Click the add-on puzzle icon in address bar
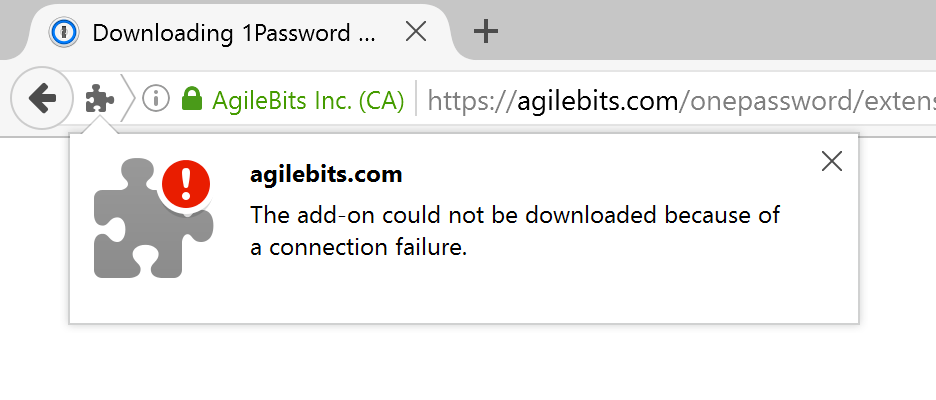Image resolution: width=936 pixels, height=400 pixels. coord(100,99)
